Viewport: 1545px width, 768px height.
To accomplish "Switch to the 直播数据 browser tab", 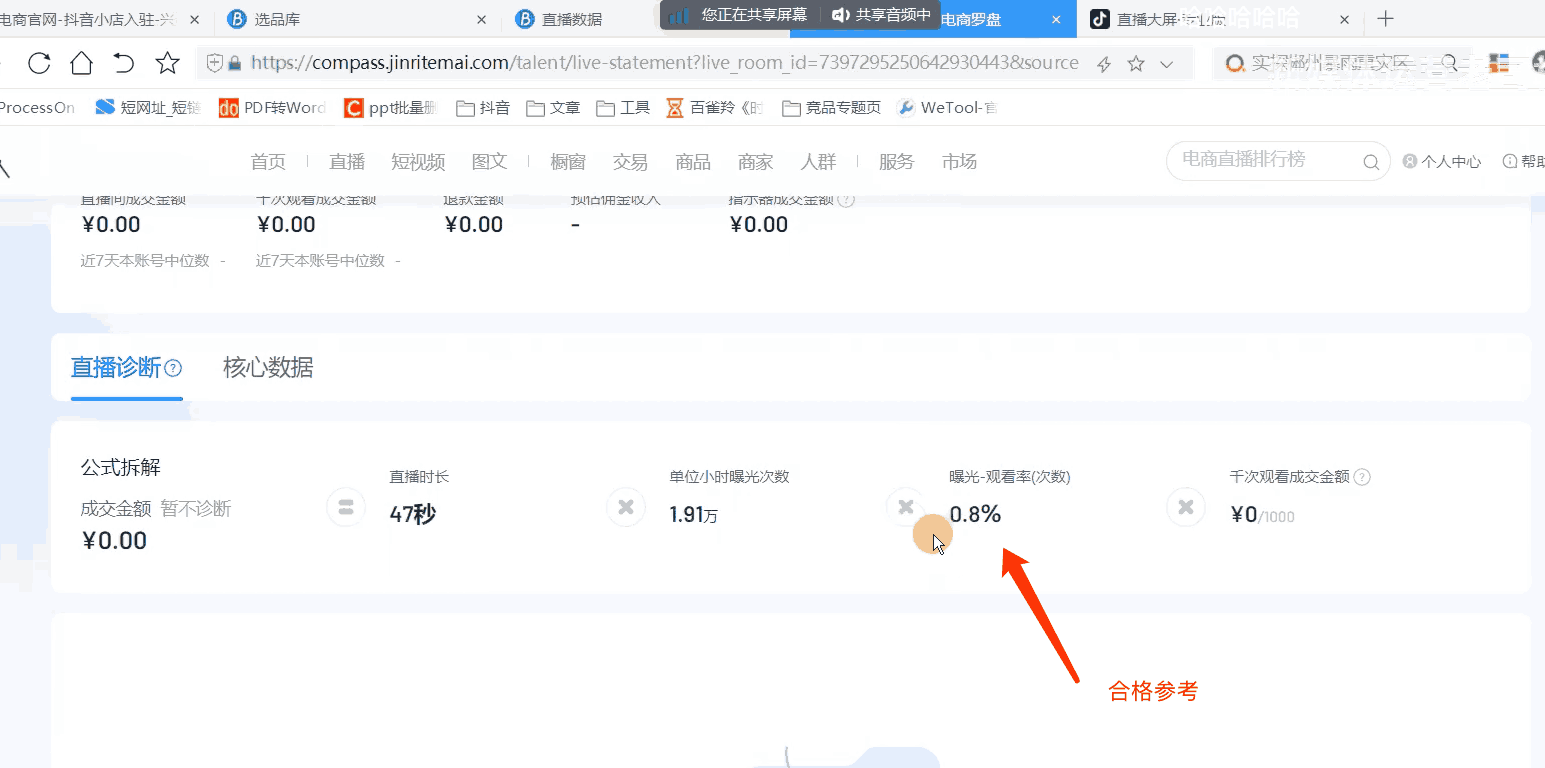I will [x=572, y=19].
